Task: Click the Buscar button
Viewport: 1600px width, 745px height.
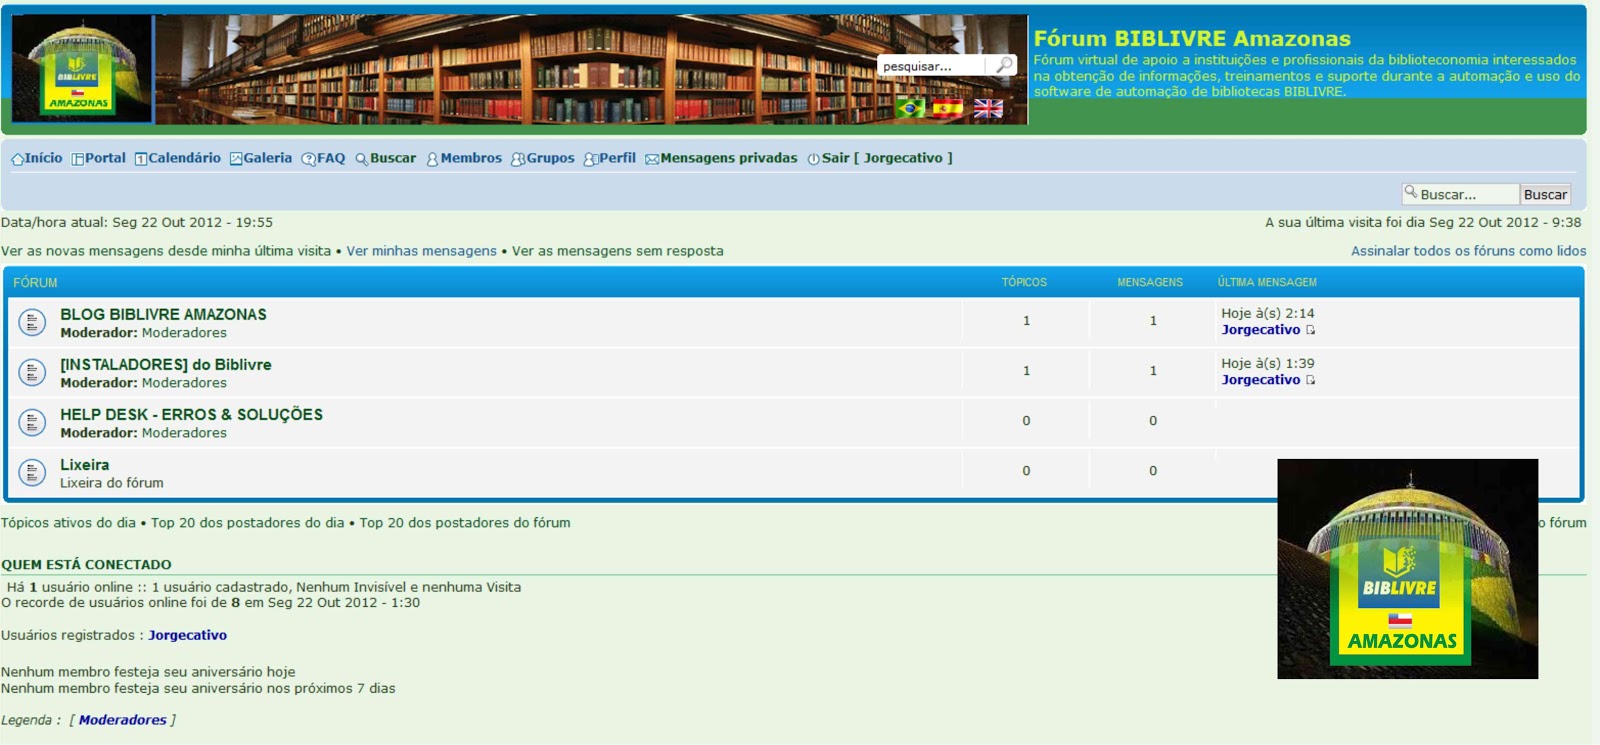Action: pyautogui.click(x=1545, y=194)
